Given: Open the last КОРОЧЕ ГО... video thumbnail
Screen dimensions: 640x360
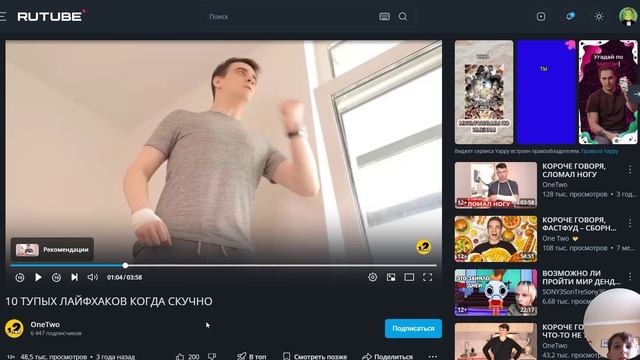Looking at the screenshot, I should click(x=496, y=342).
